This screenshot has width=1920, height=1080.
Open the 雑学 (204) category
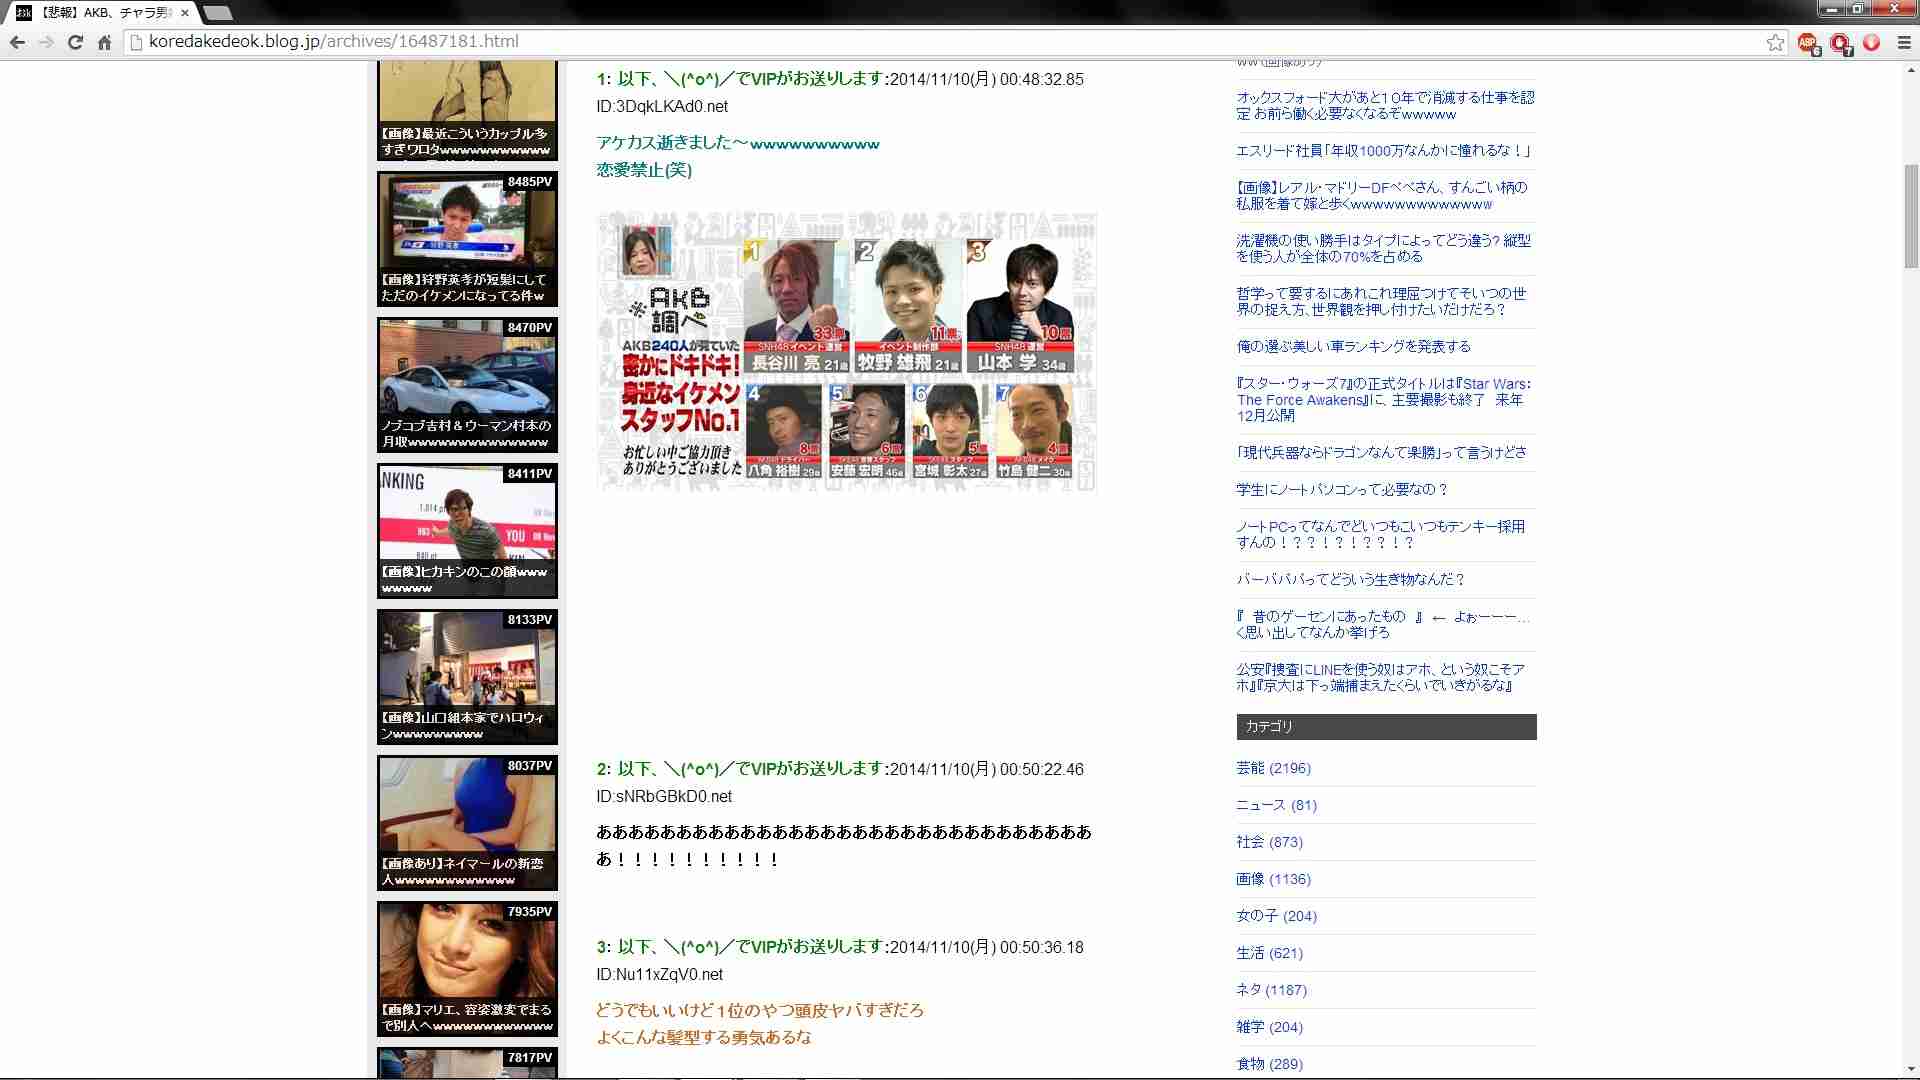point(1269,1027)
